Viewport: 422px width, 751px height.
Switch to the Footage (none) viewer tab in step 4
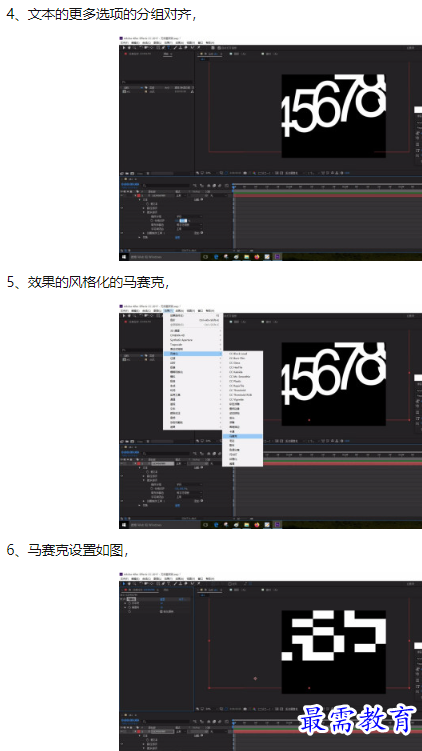268,54
